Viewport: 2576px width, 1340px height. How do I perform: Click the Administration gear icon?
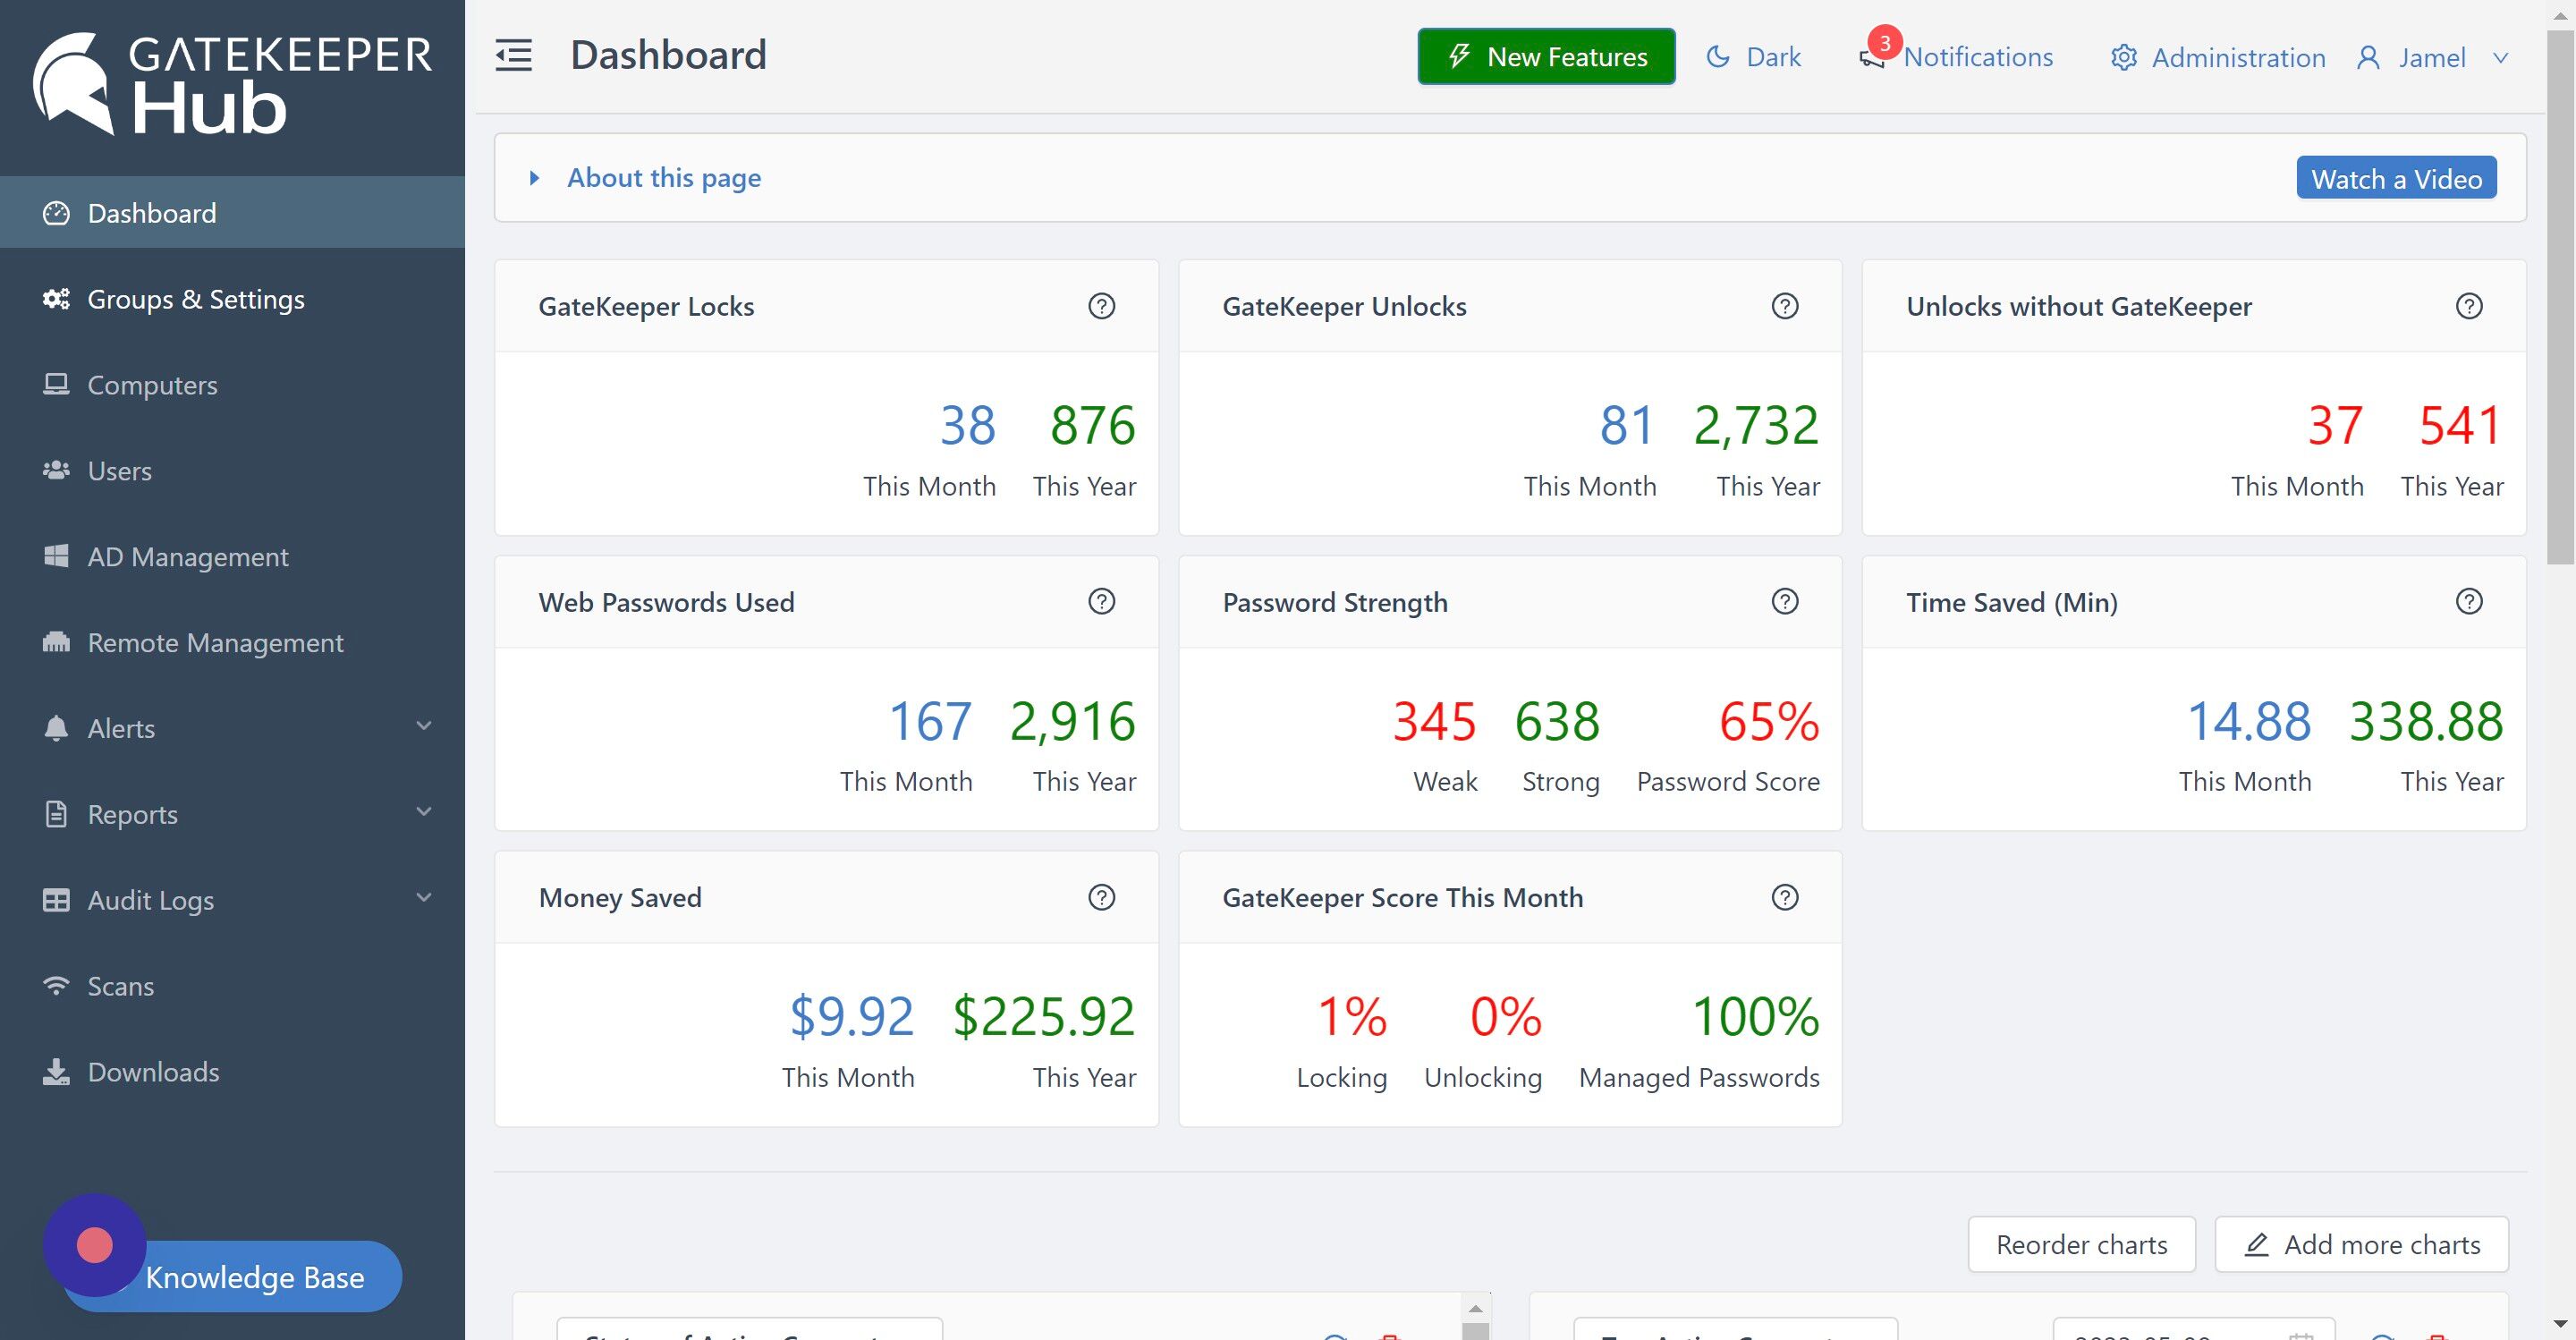pos(2123,58)
